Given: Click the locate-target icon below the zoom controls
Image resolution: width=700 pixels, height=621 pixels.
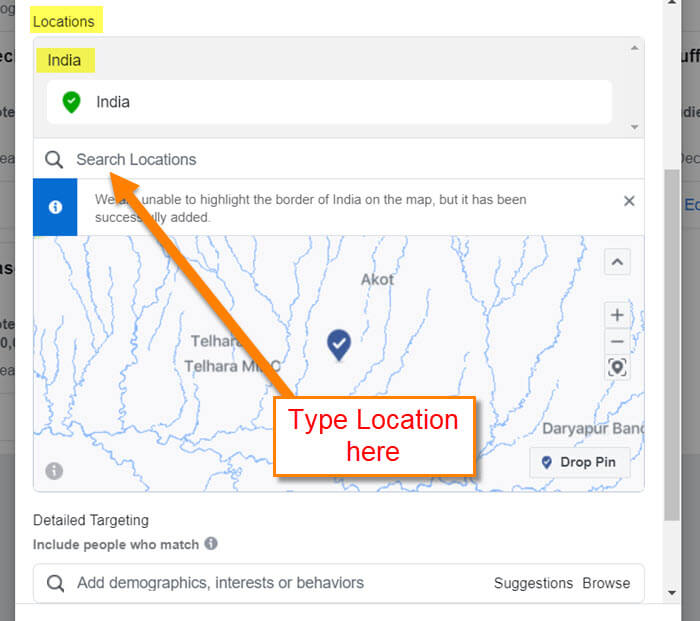Looking at the screenshot, I should coord(617,368).
